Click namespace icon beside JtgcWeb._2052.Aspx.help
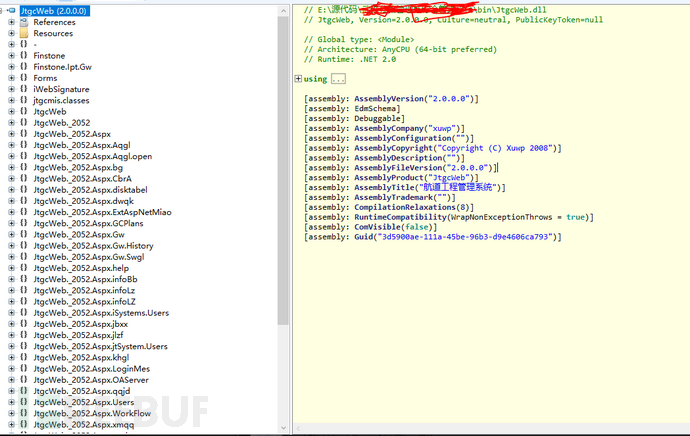The height and width of the screenshot is (436, 690). [24, 268]
